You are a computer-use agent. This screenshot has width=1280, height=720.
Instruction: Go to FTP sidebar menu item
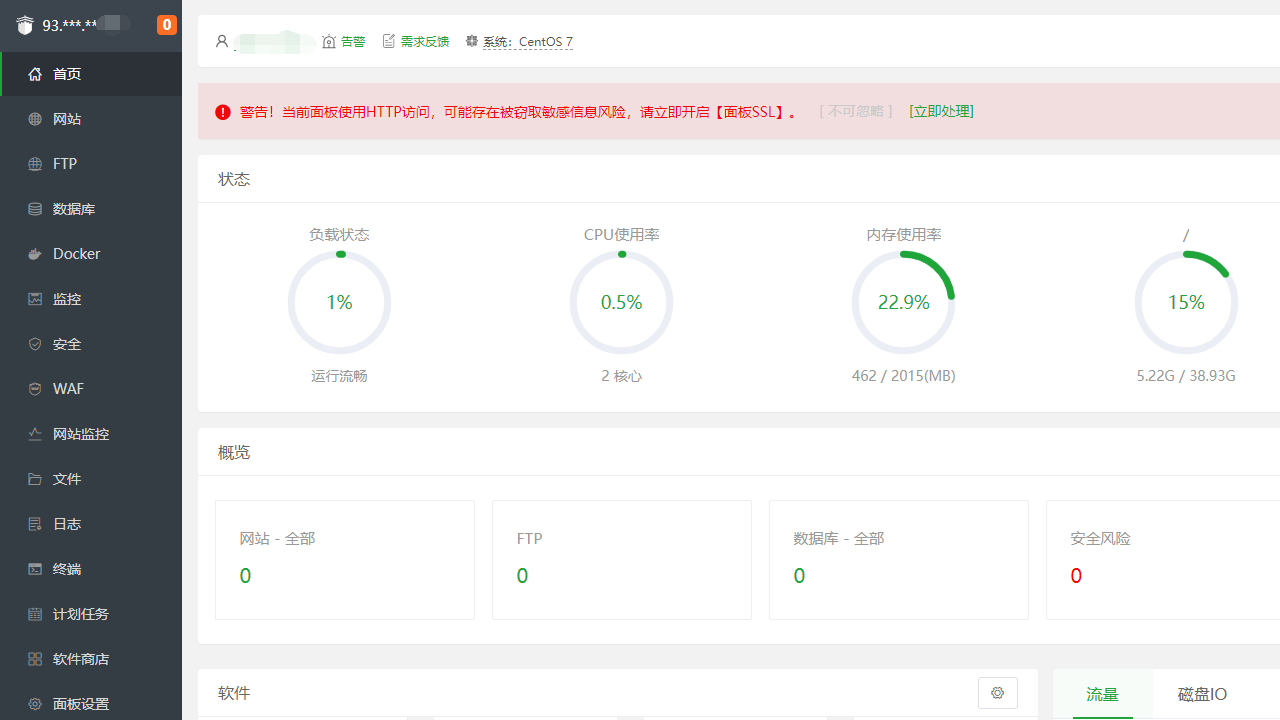click(91, 164)
